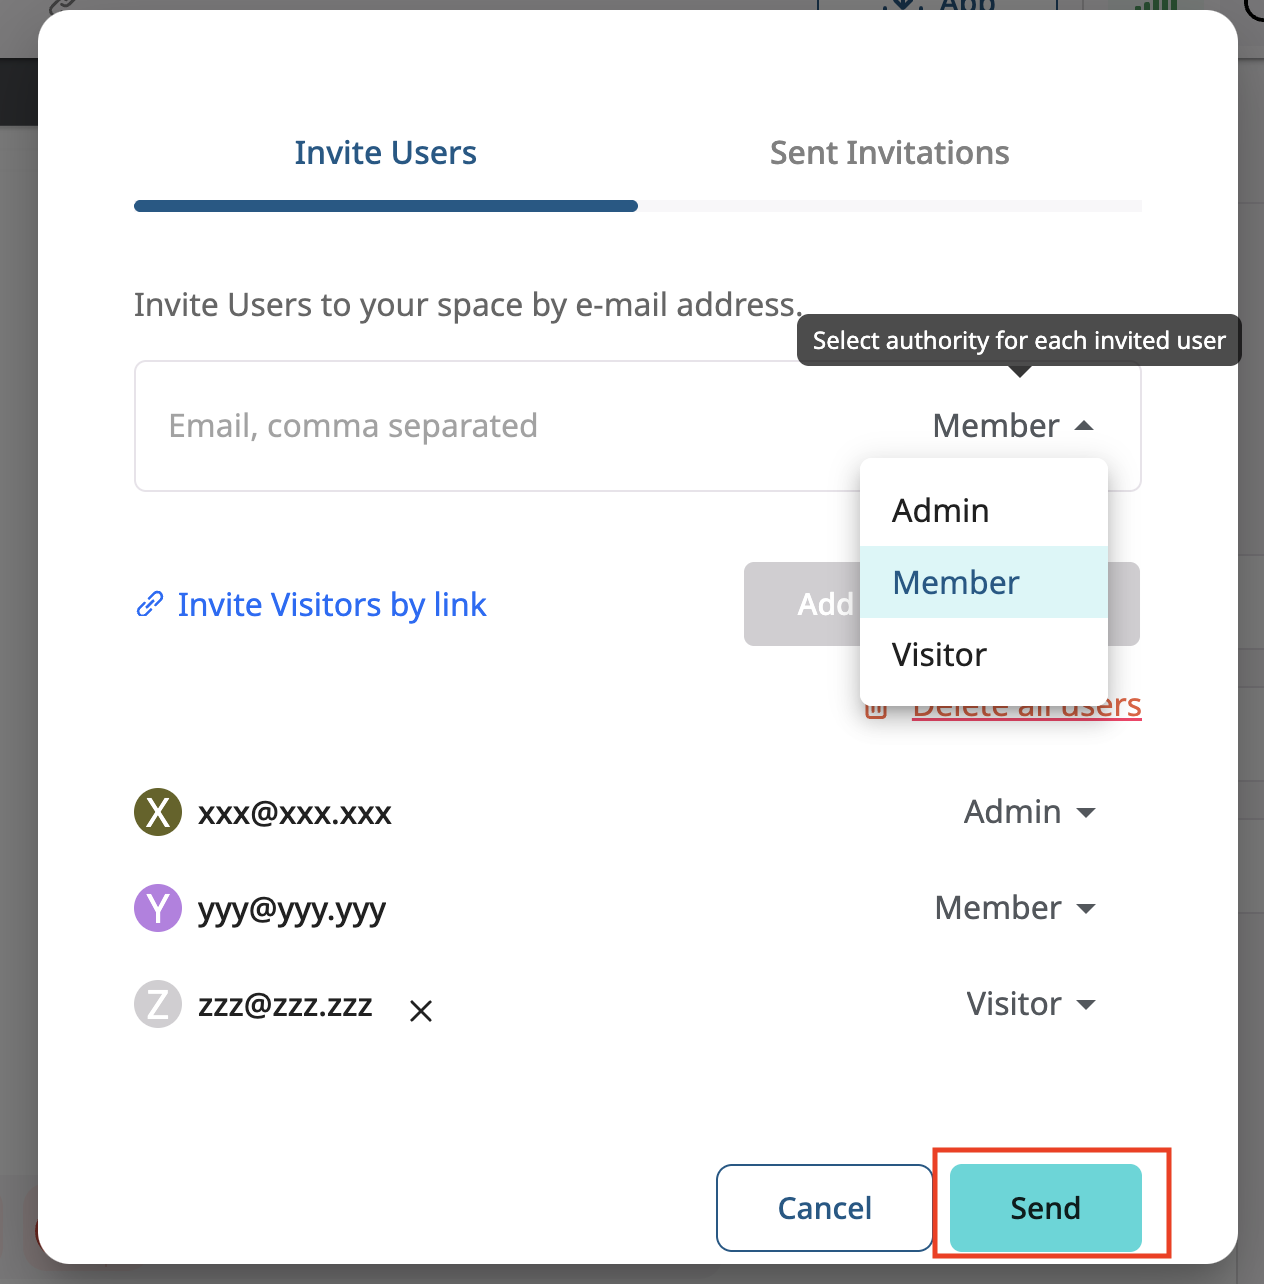The height and width of the screenshot is (1284, 1264).
Task: Click the blue progress bar under Invite Users
Action: 385,205
